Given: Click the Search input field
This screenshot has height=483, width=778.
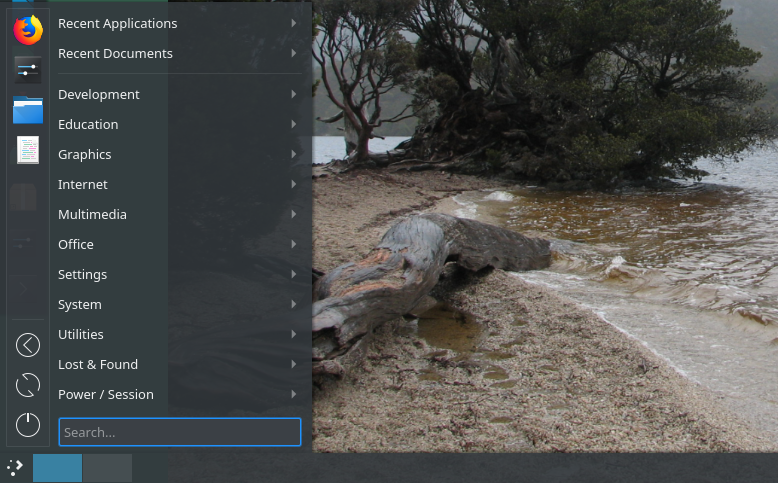Looking at the screenshot, I should tap(180, 432).
